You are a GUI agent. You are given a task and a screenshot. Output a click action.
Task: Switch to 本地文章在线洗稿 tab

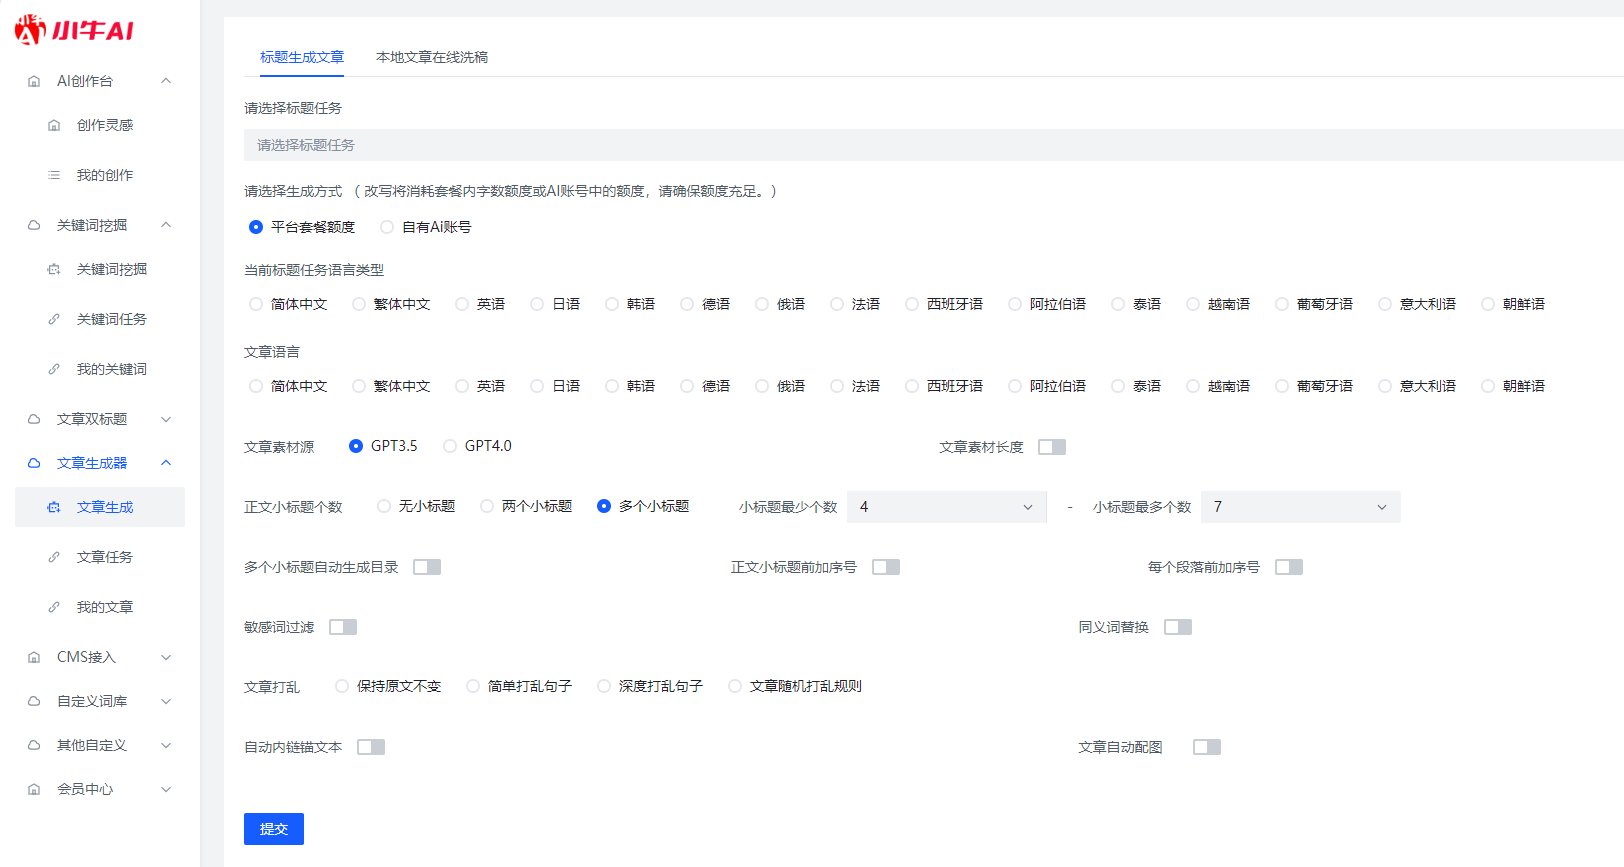[x=432, y=57]
